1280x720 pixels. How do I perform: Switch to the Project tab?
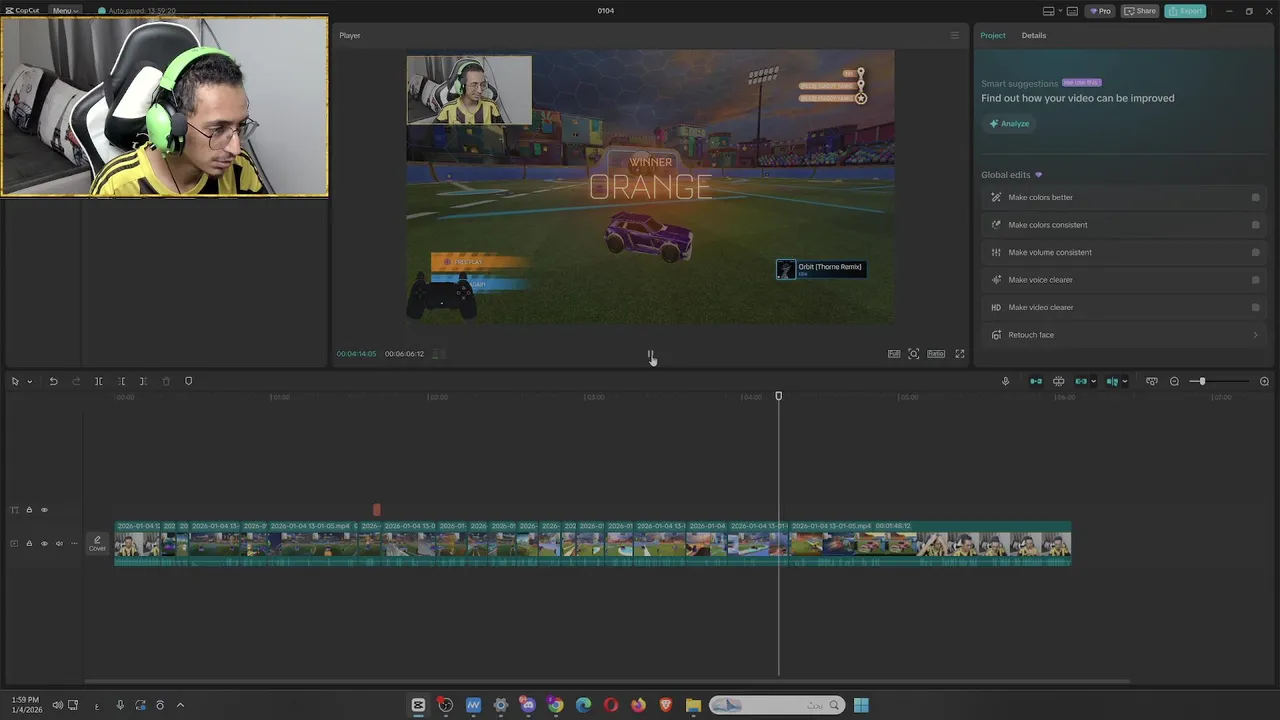[x=993, y=35]
